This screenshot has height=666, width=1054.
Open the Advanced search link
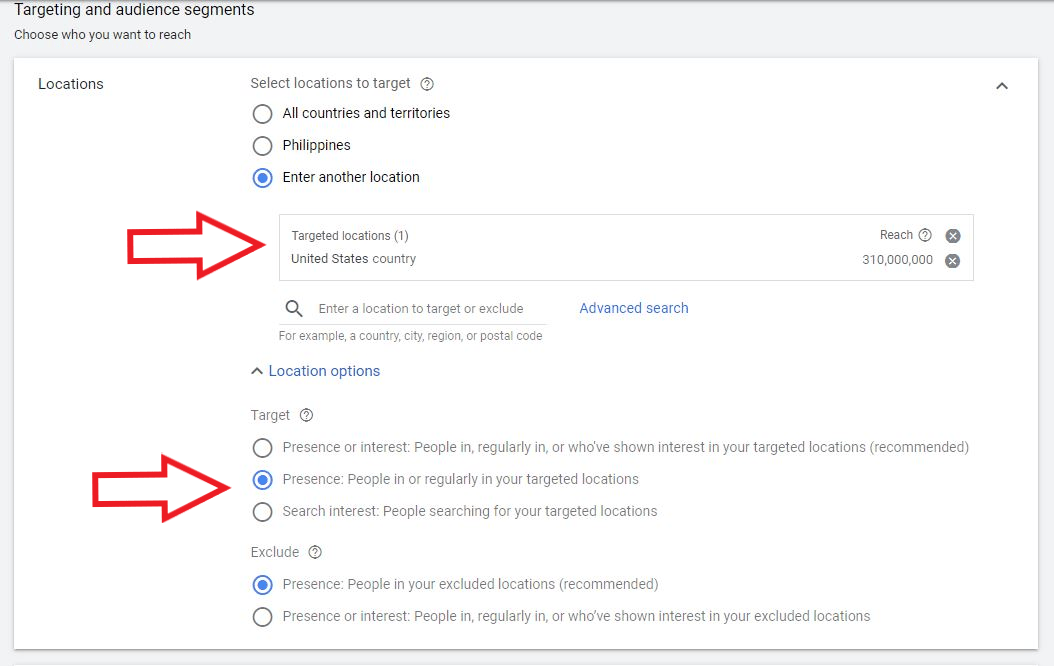coord(634,308)
